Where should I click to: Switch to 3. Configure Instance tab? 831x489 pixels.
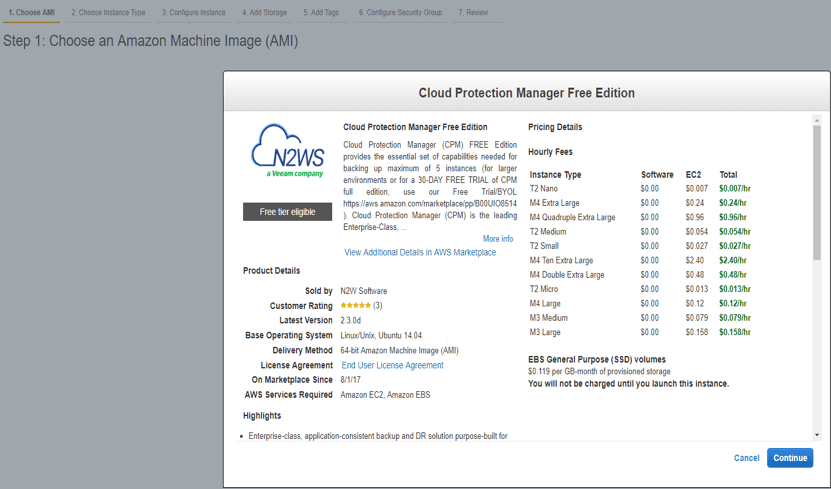193,12
